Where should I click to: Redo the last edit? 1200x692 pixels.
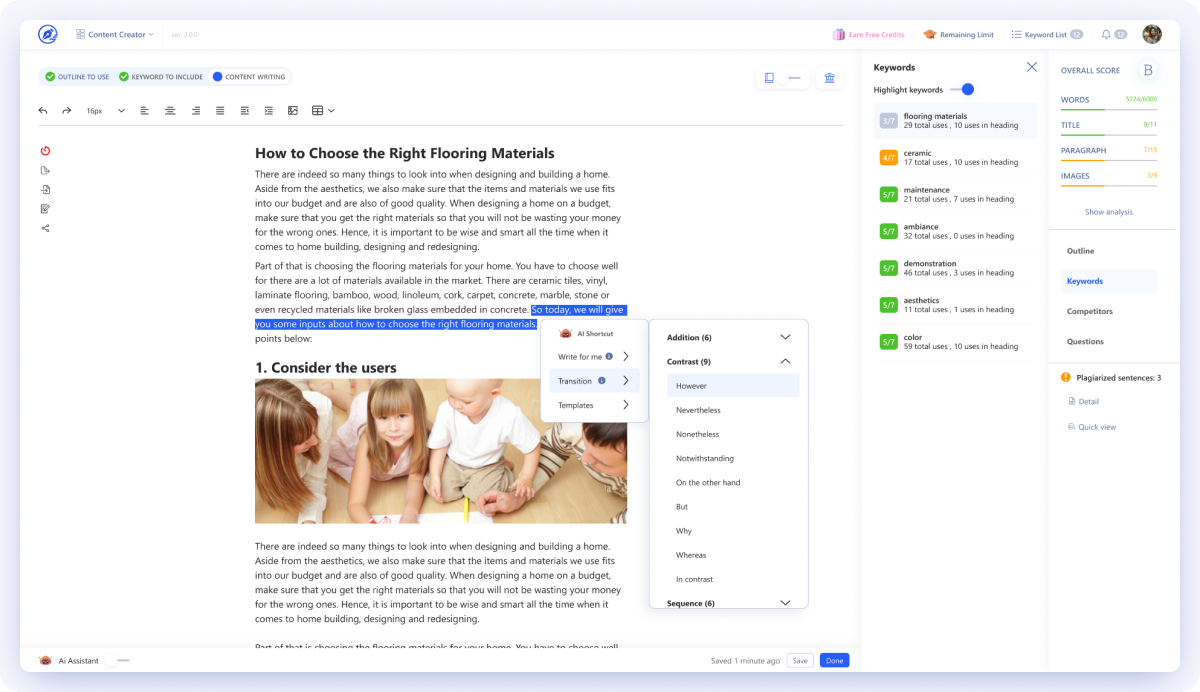tap(67, 111)
